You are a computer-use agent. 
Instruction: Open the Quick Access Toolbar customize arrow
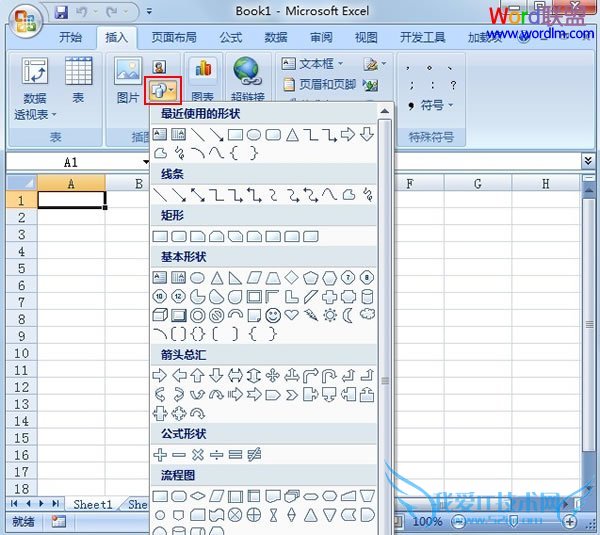tap(149, 12)
